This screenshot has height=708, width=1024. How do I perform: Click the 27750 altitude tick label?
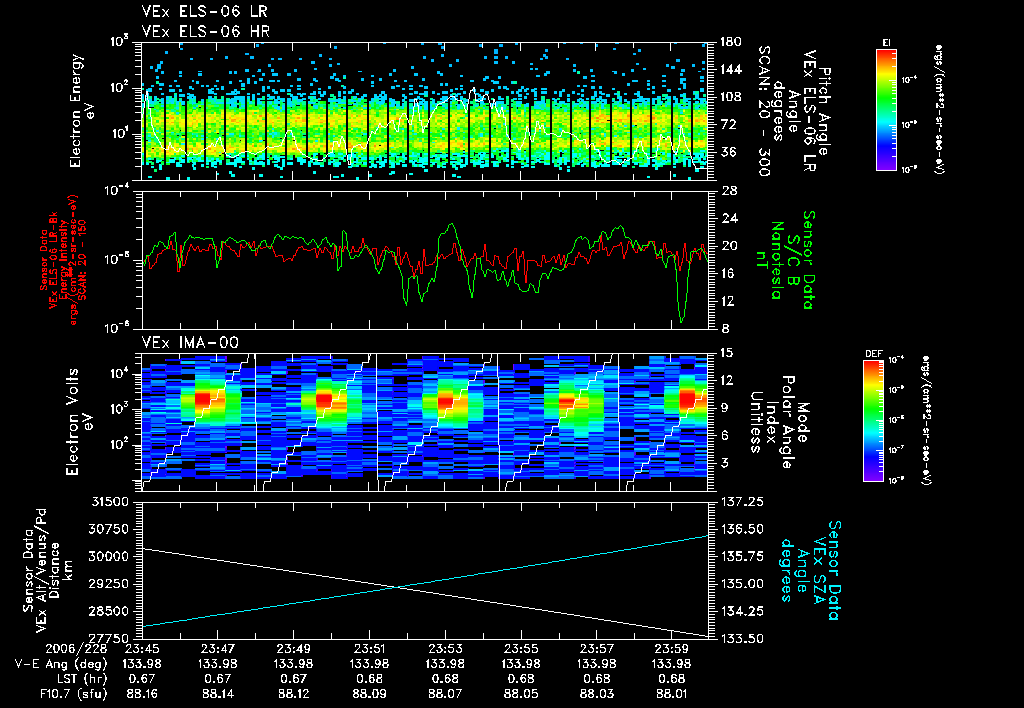click(x=108, y=638)
